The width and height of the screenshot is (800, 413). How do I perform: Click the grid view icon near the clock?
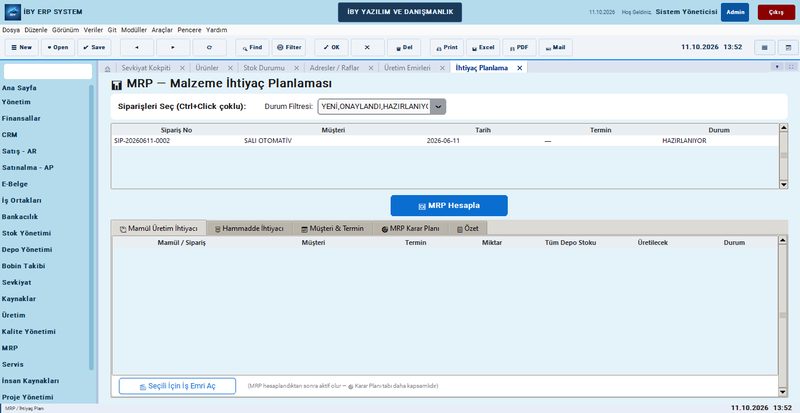click(765, 47)
